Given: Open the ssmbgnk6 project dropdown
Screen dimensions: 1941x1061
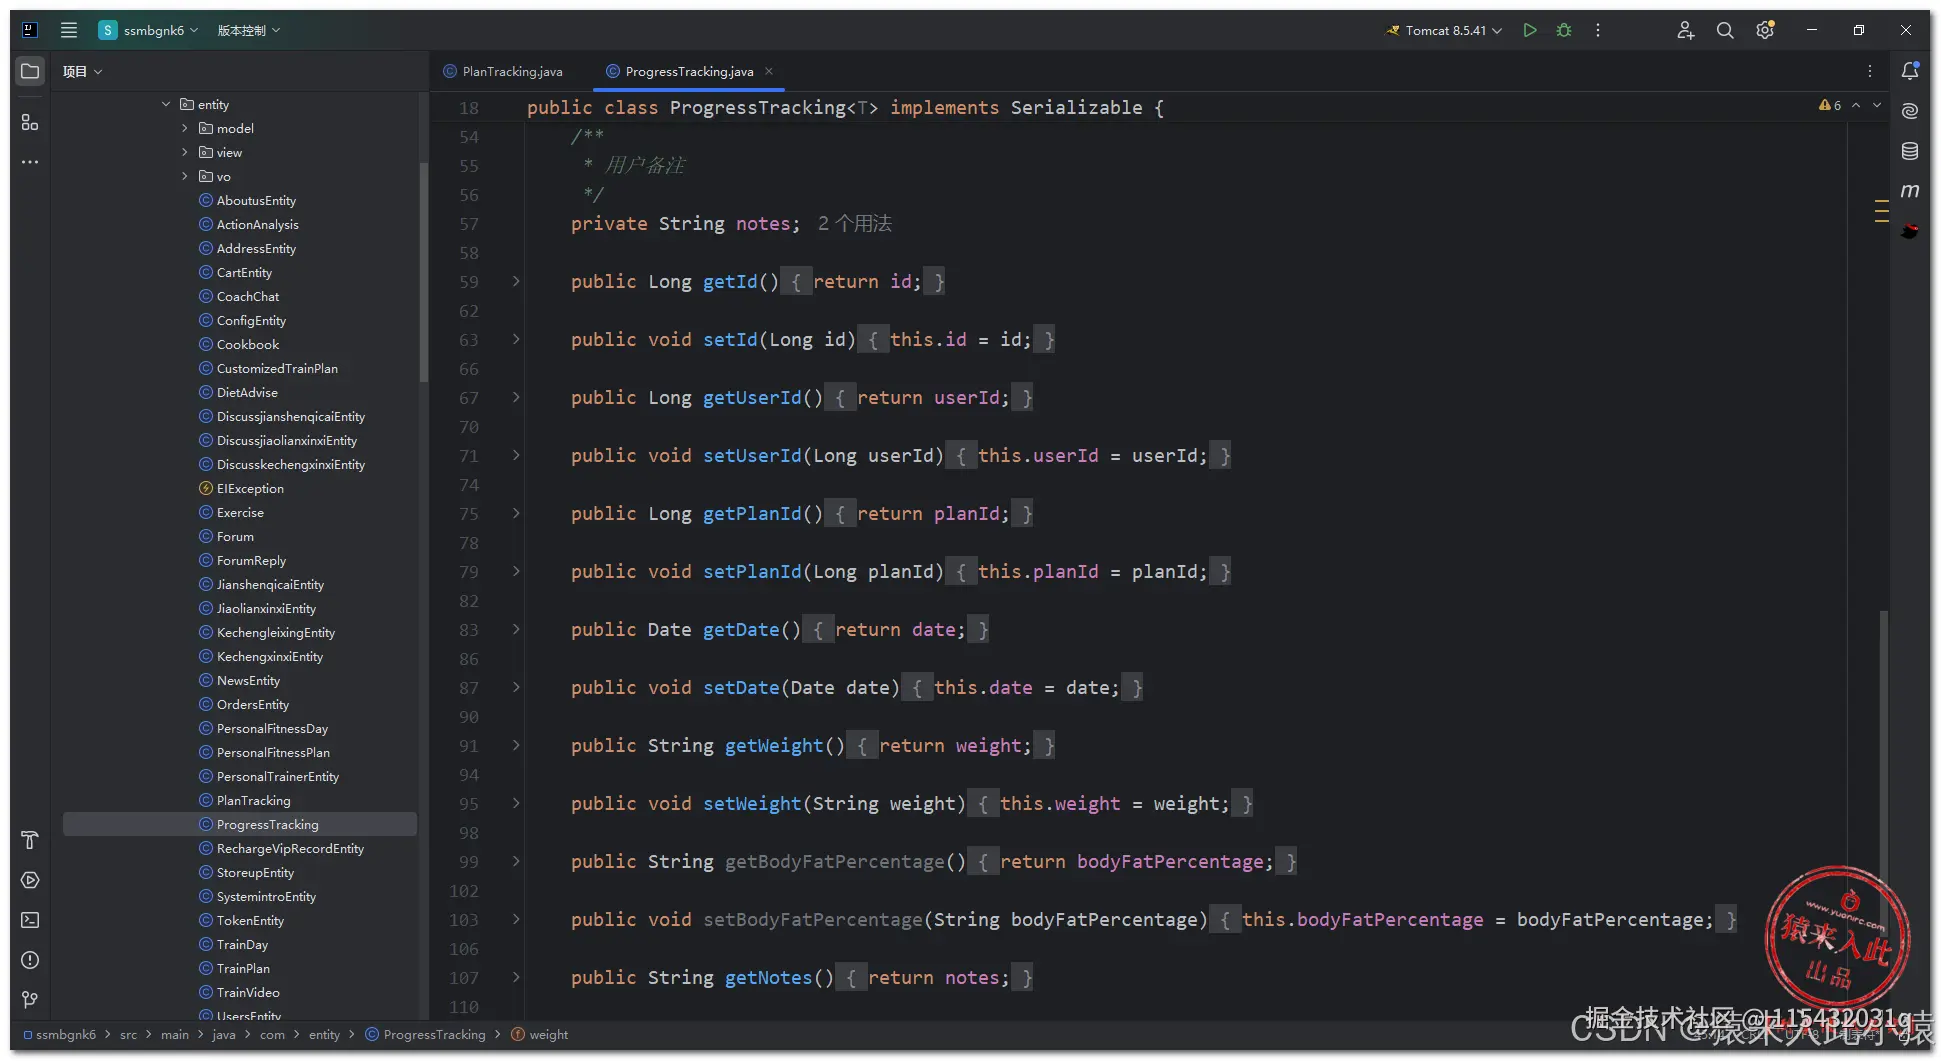Looking at the screenshot, I should tap(148, 30).
